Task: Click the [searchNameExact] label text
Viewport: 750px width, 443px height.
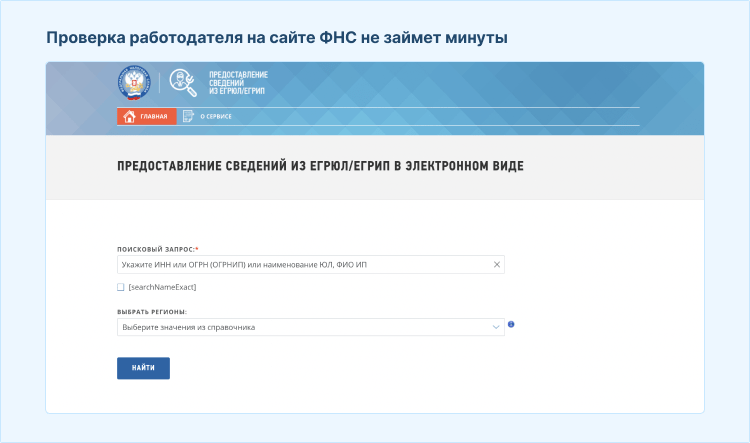Action: tap(162, 287)
